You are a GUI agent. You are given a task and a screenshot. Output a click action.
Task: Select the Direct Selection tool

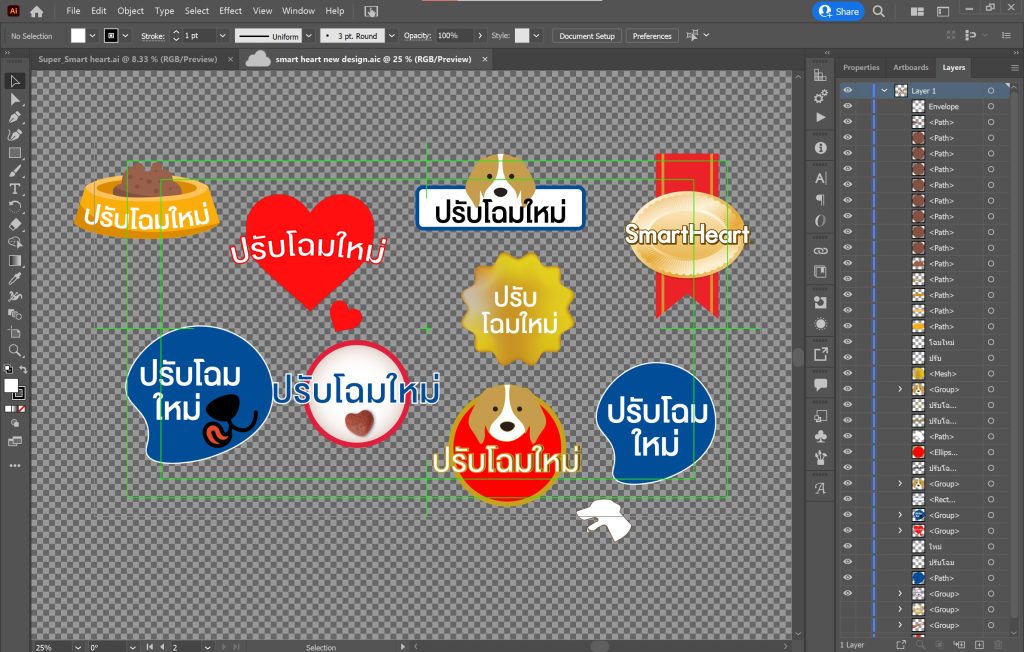14,99
